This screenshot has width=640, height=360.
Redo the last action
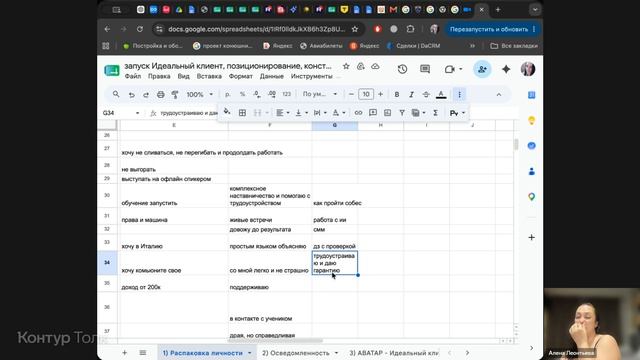[x=146, y=95]
